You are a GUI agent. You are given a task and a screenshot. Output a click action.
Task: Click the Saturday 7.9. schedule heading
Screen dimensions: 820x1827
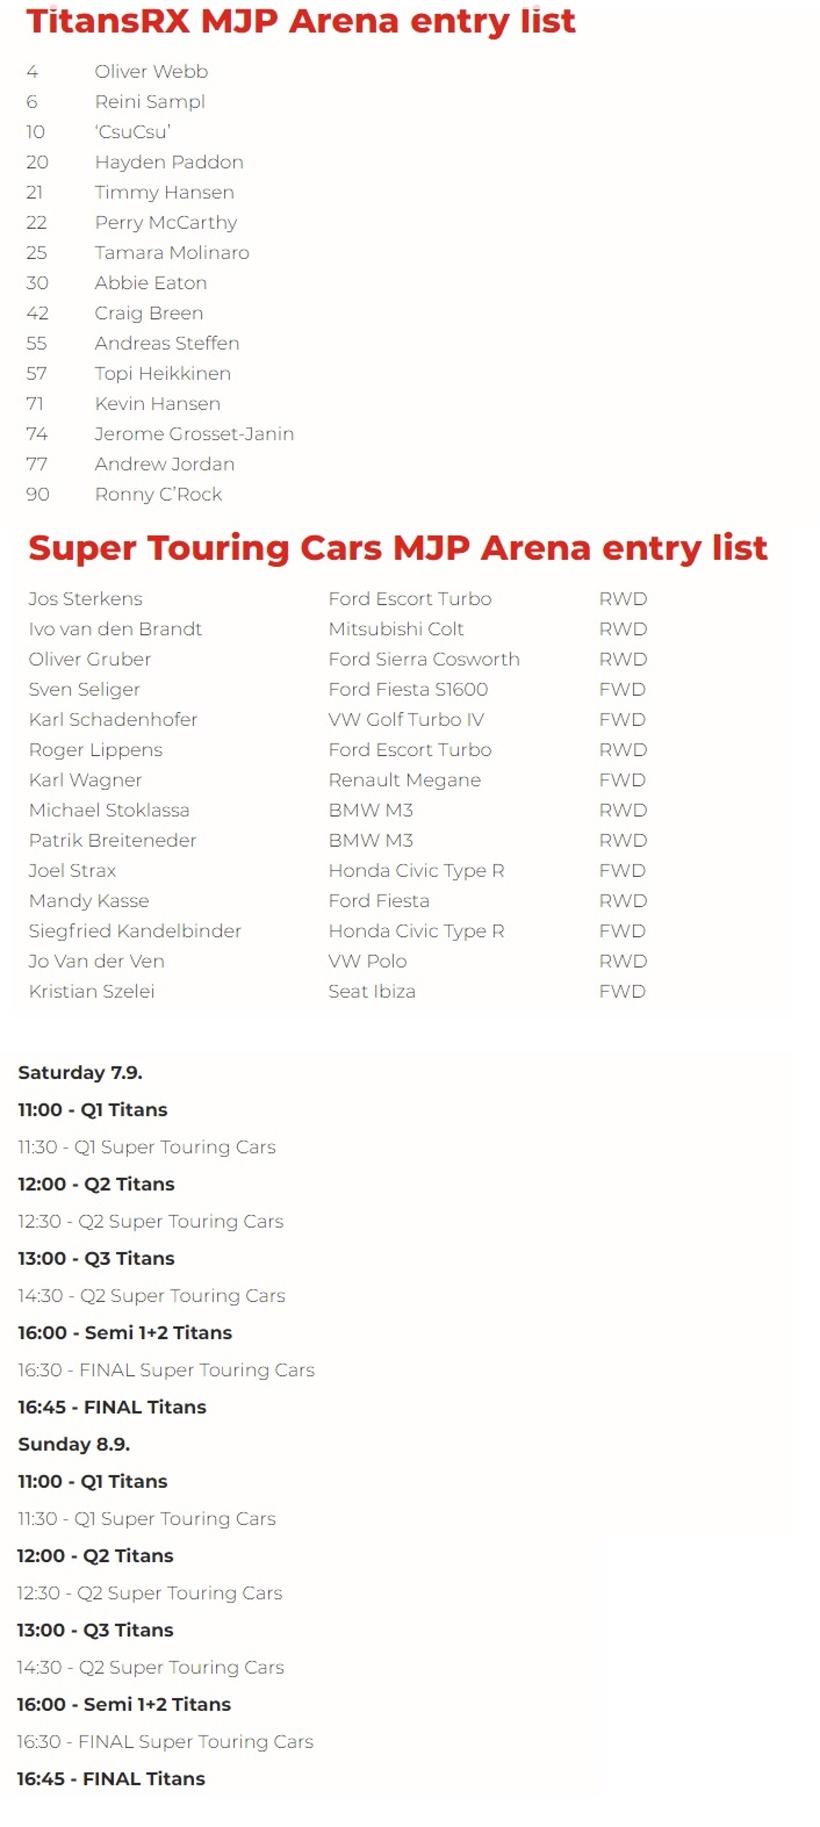point(80,1073)
